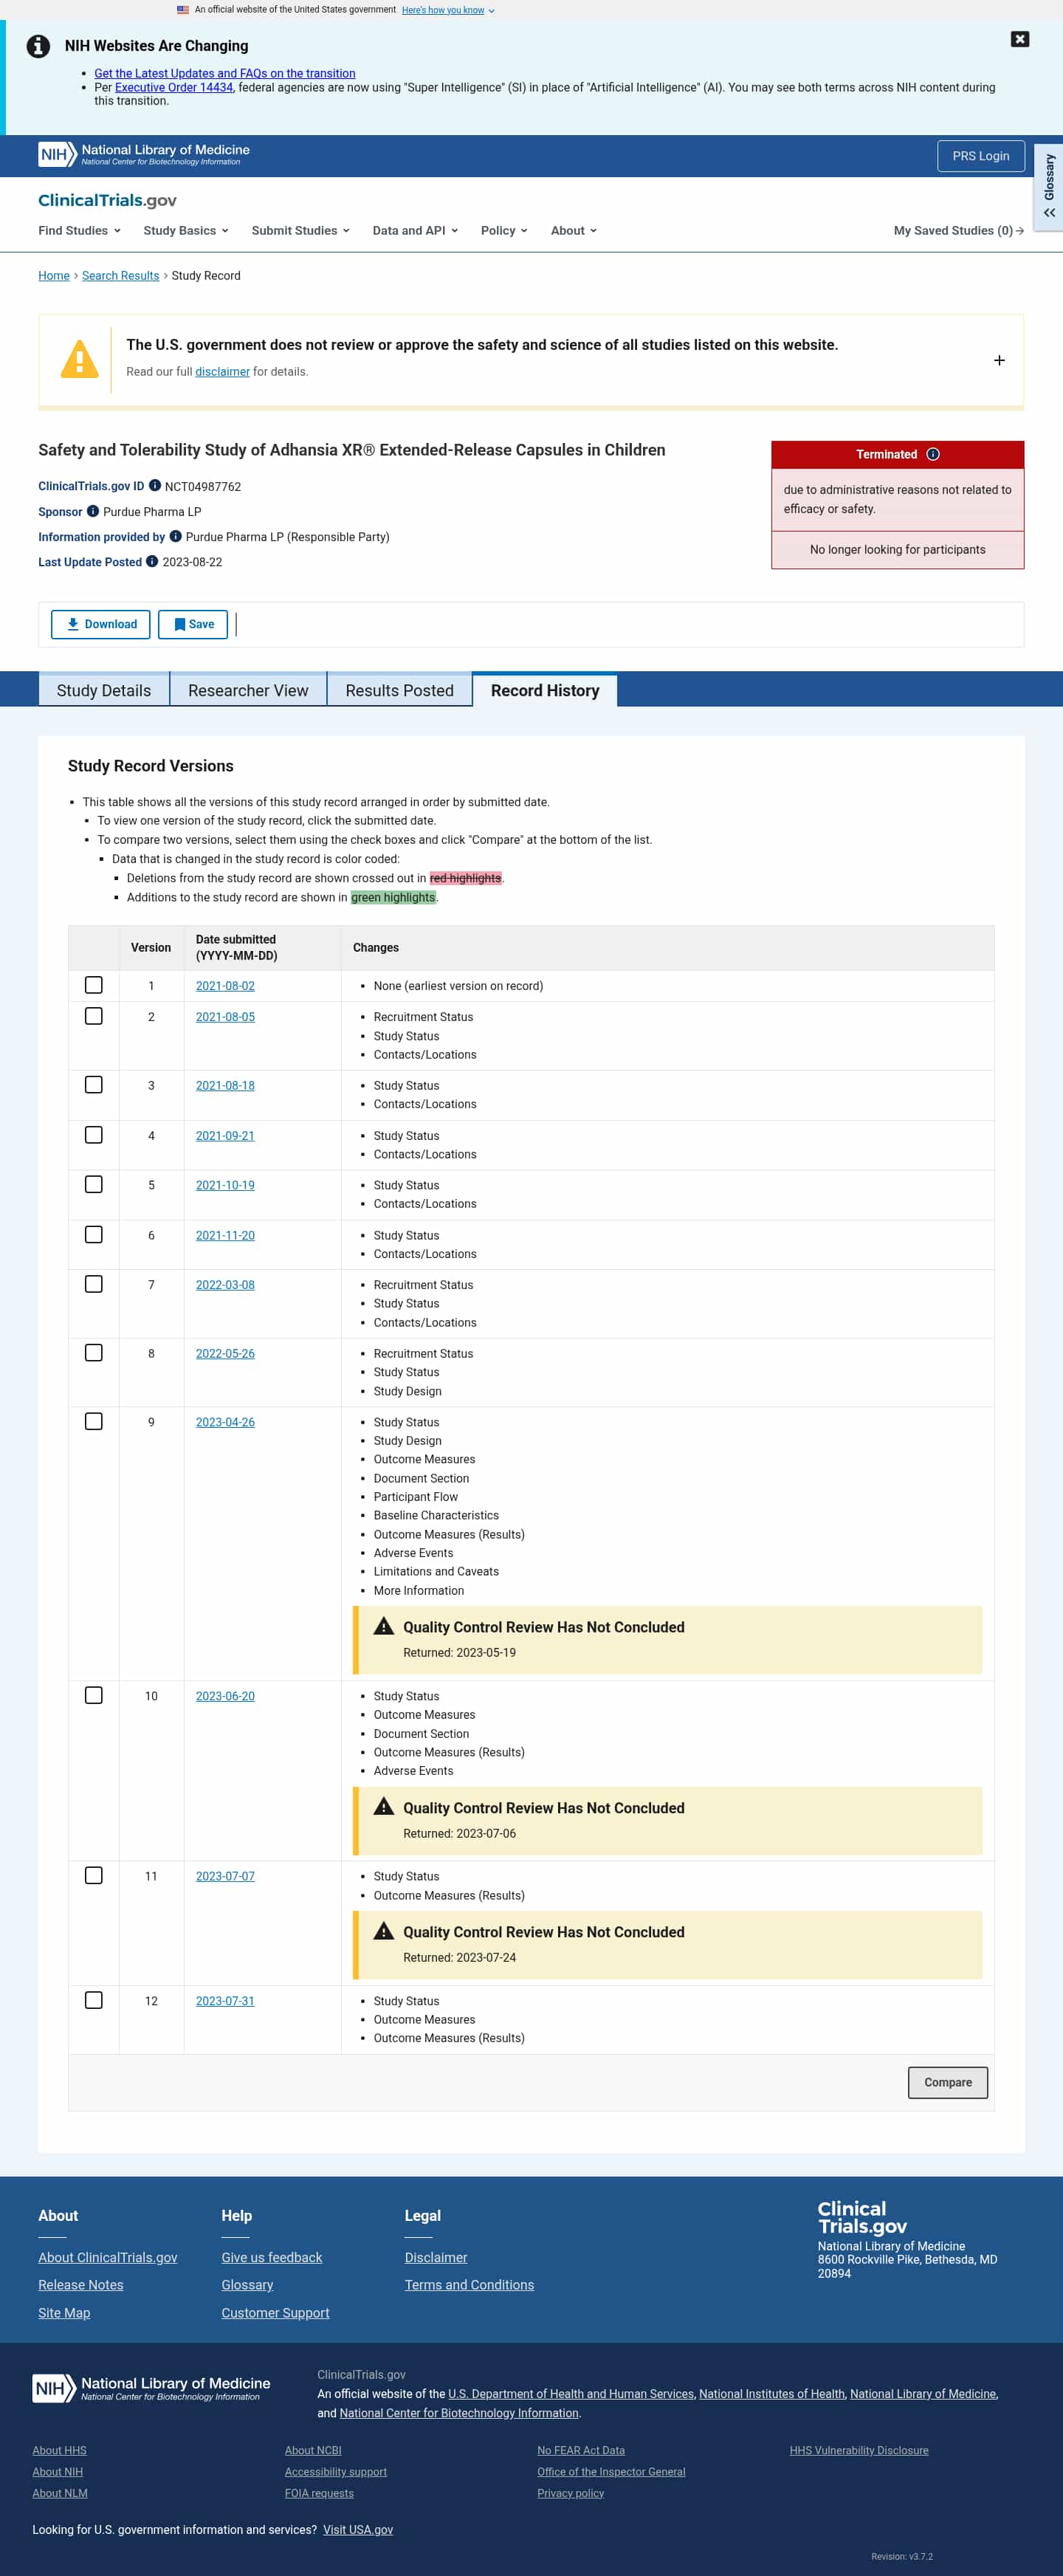
Task: Open Give us feedback footer link
Action: (272, 2257)
